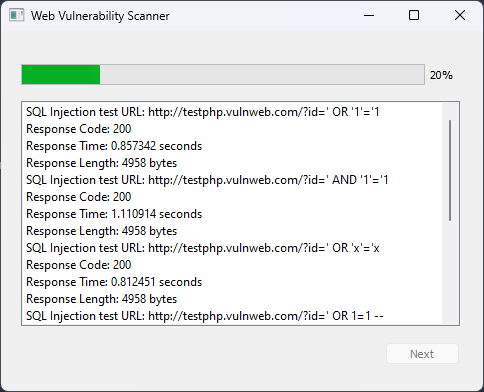This screenshot has height=392, width=484.
Task: Minimize the scanner window
Action: tap(369, 15)
